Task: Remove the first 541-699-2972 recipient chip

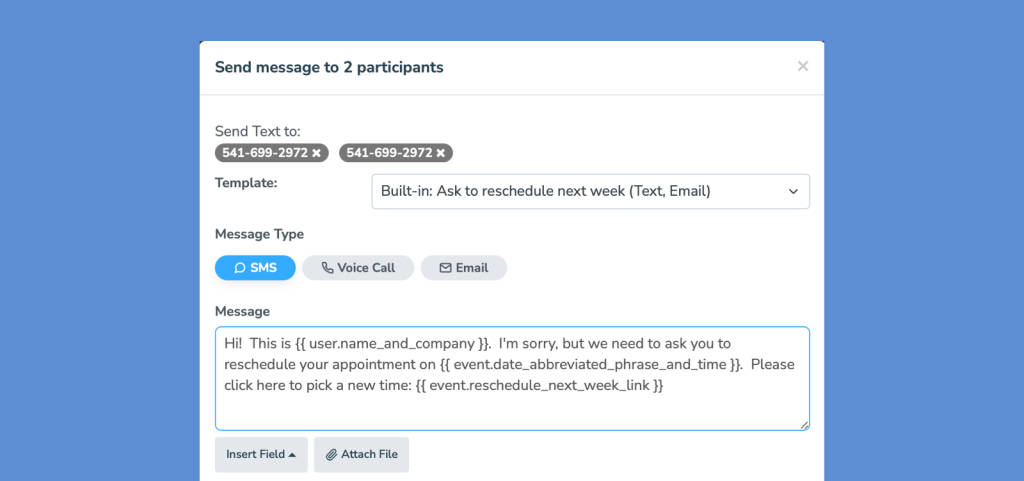Action: 316,153
